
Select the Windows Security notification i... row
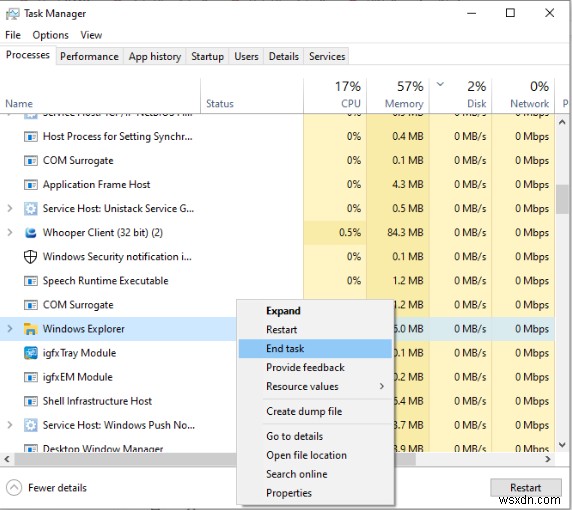(277, 257)
